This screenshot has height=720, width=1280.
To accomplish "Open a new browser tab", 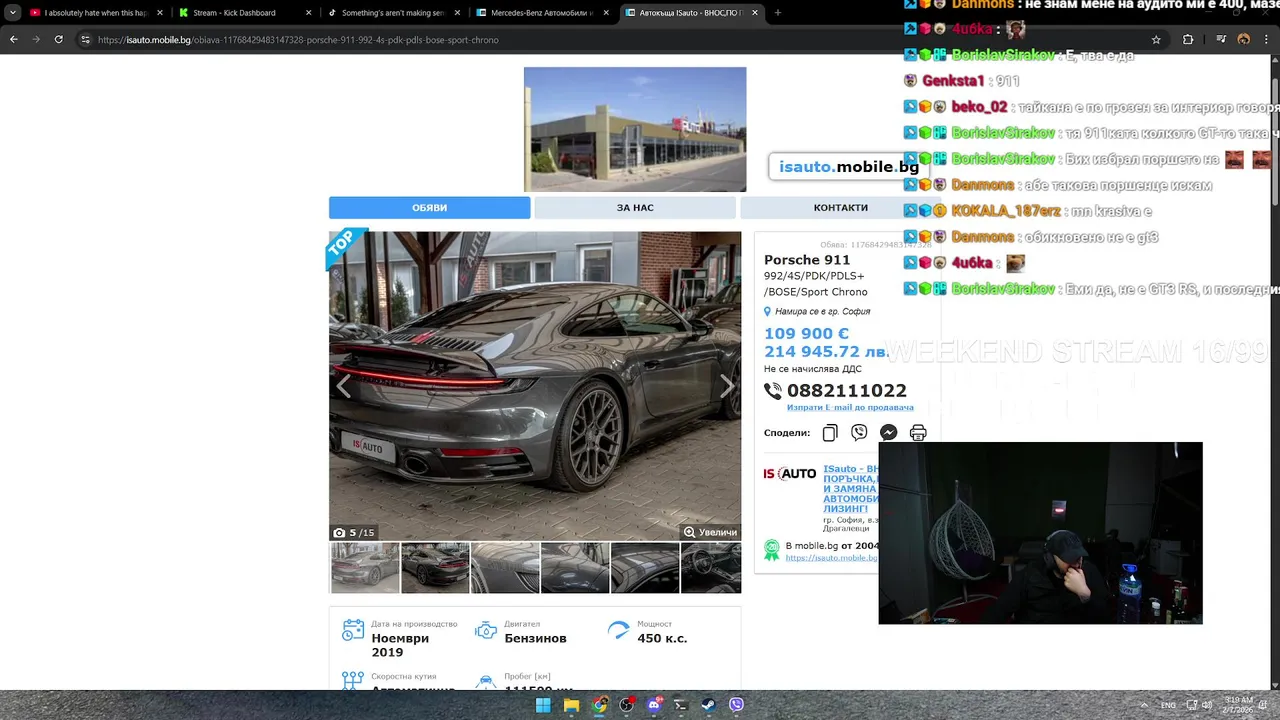I will (x=778, y=13).
